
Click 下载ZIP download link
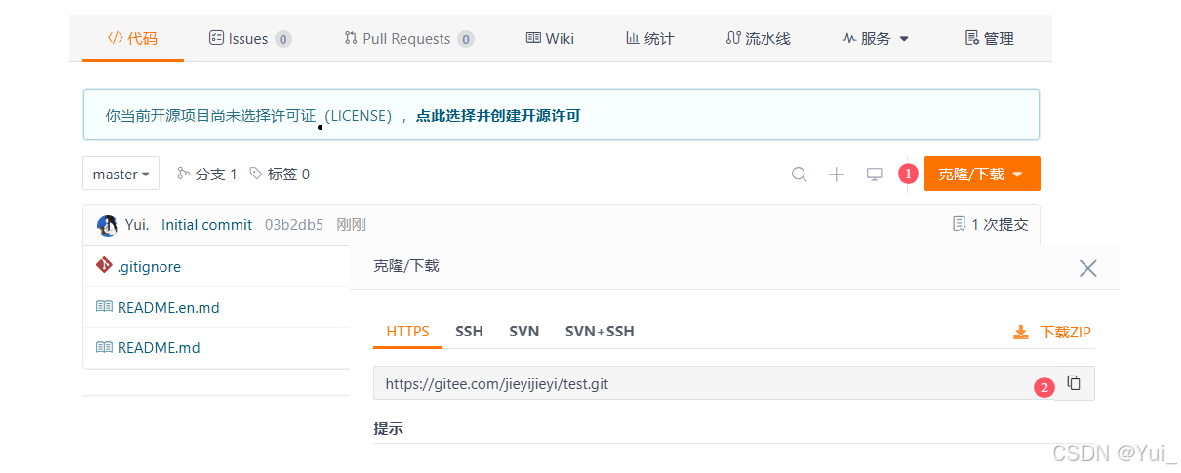(1052, 332)
